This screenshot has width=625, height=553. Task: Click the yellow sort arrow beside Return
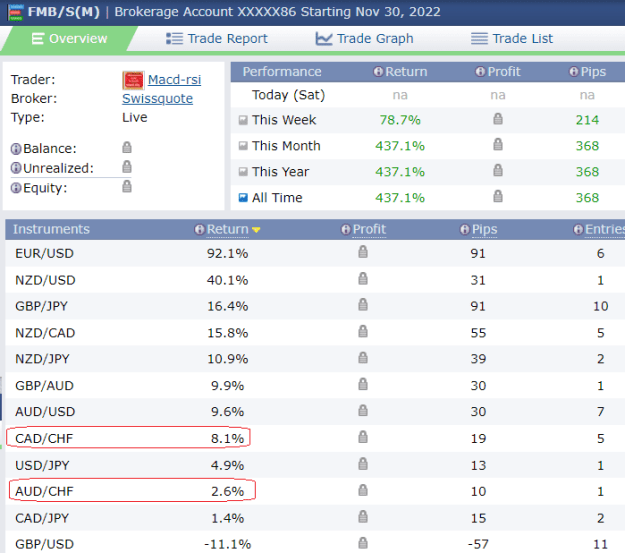point(256,230)
